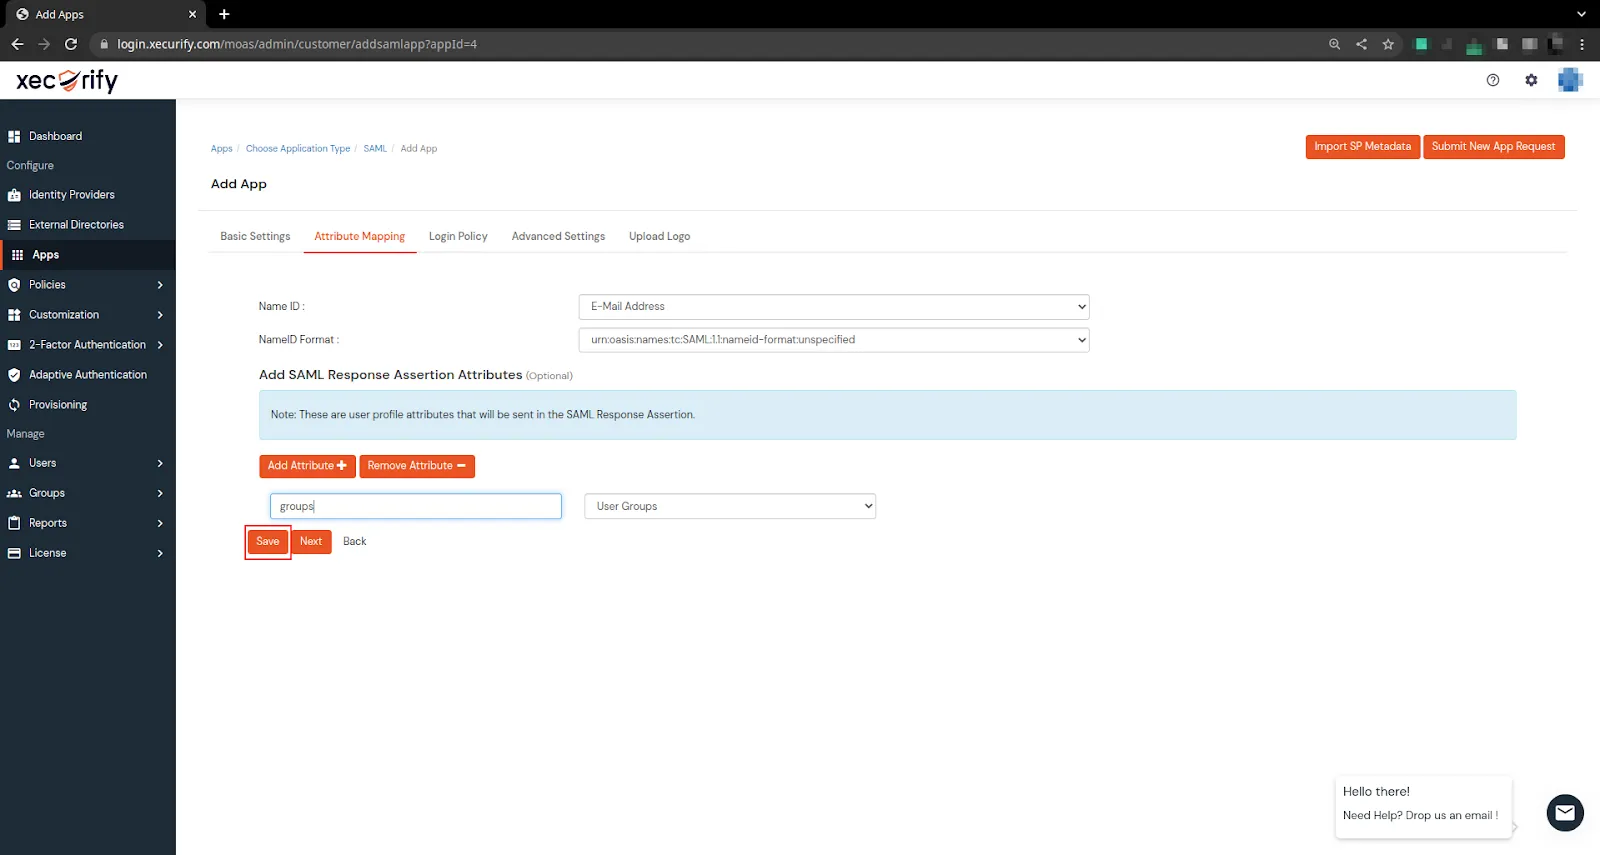This screenshot has height=855, width=1600.
Task: Click the Save button
Action: pyautogui.click(x=268, y=541)
